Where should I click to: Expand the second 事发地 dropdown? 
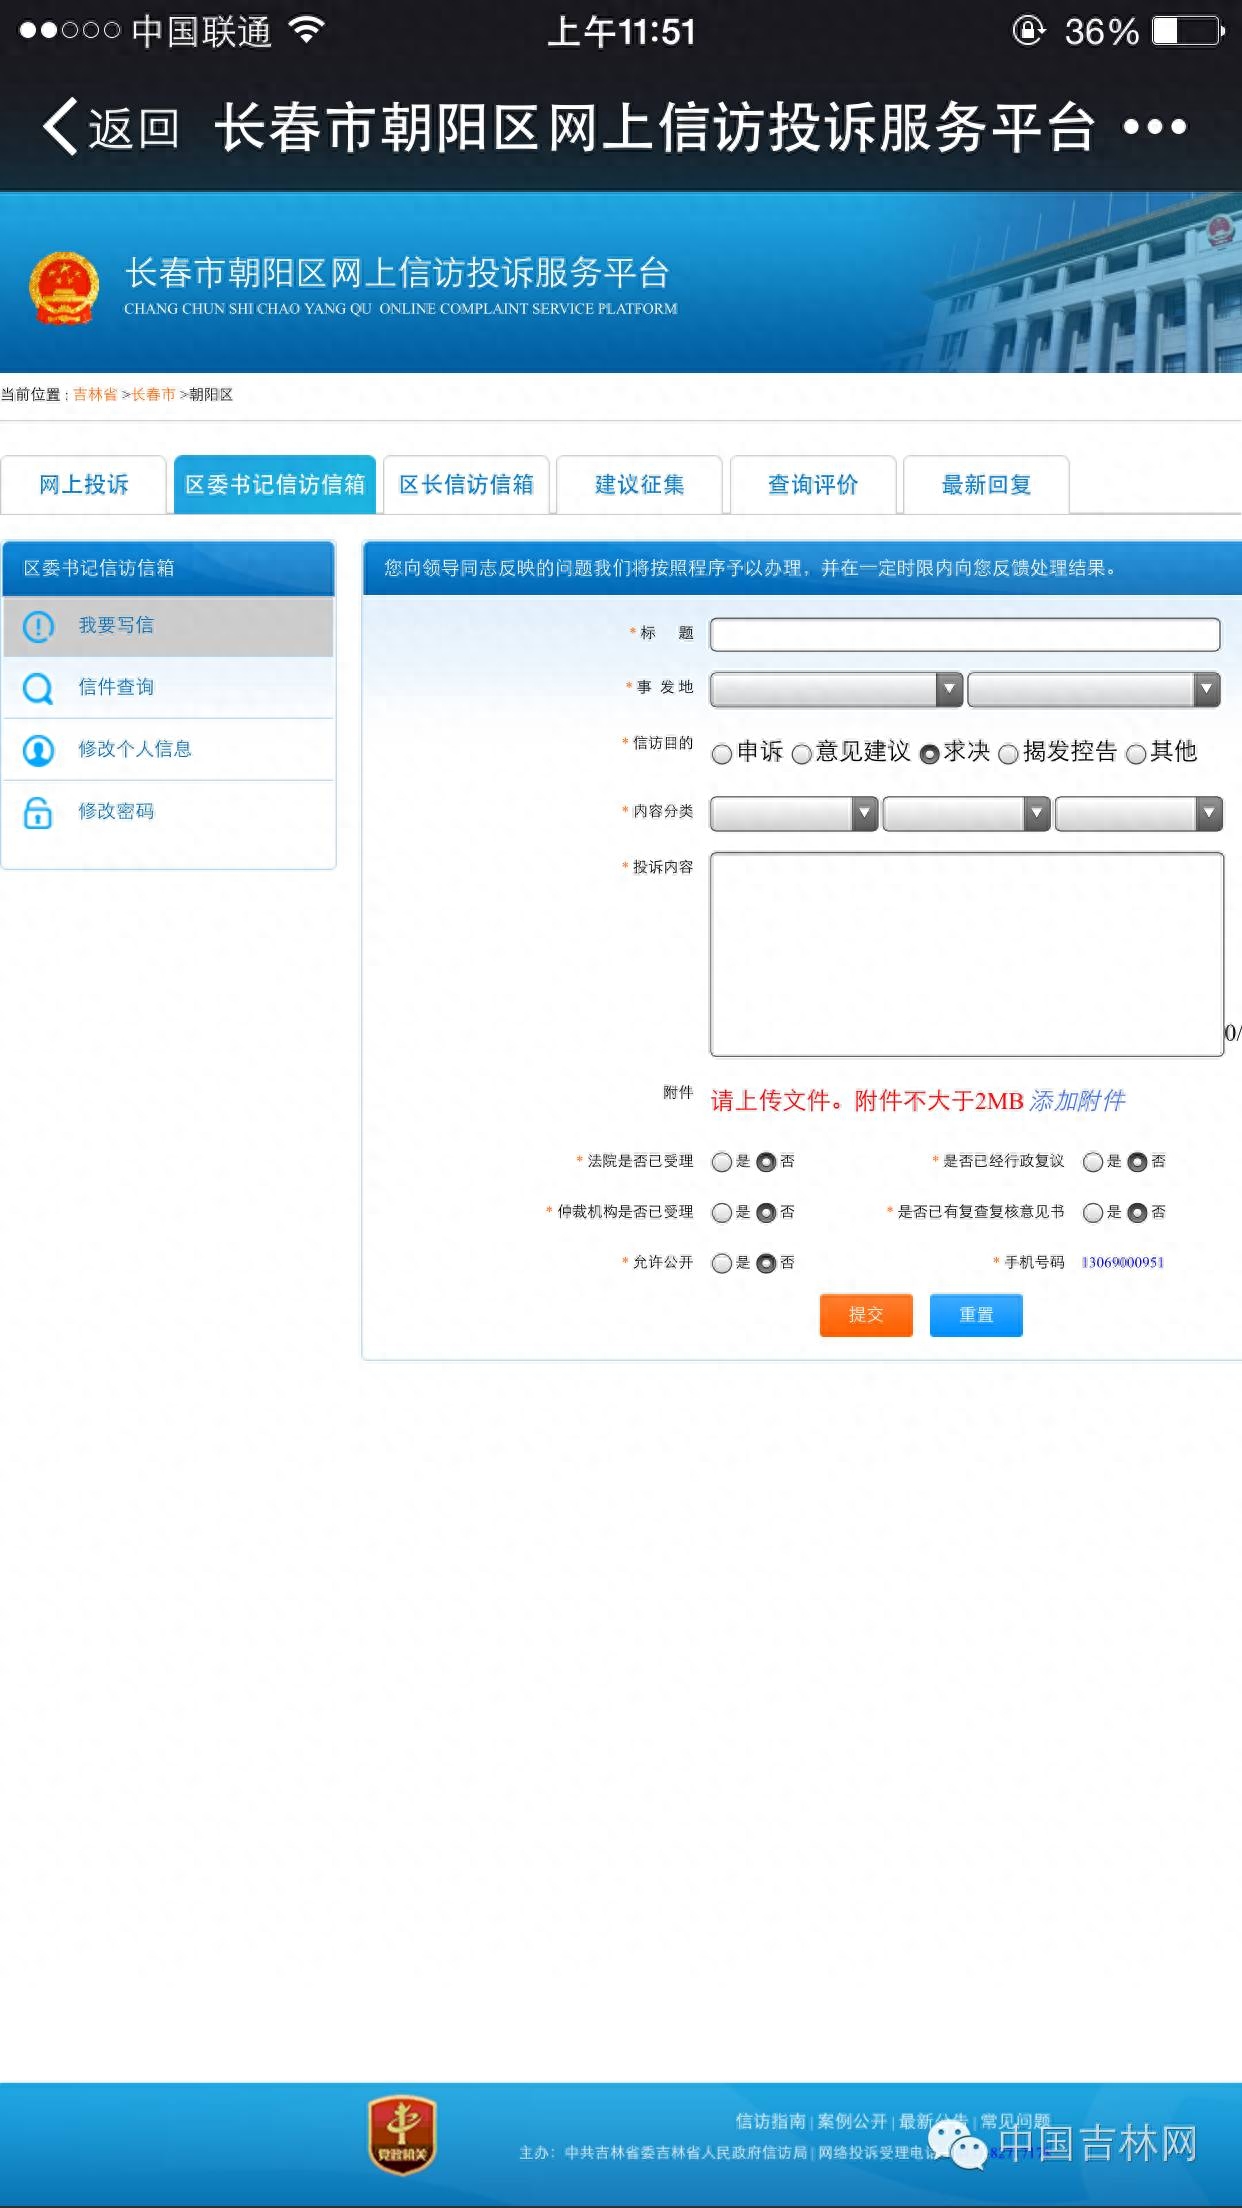(x=1094, y=689)
